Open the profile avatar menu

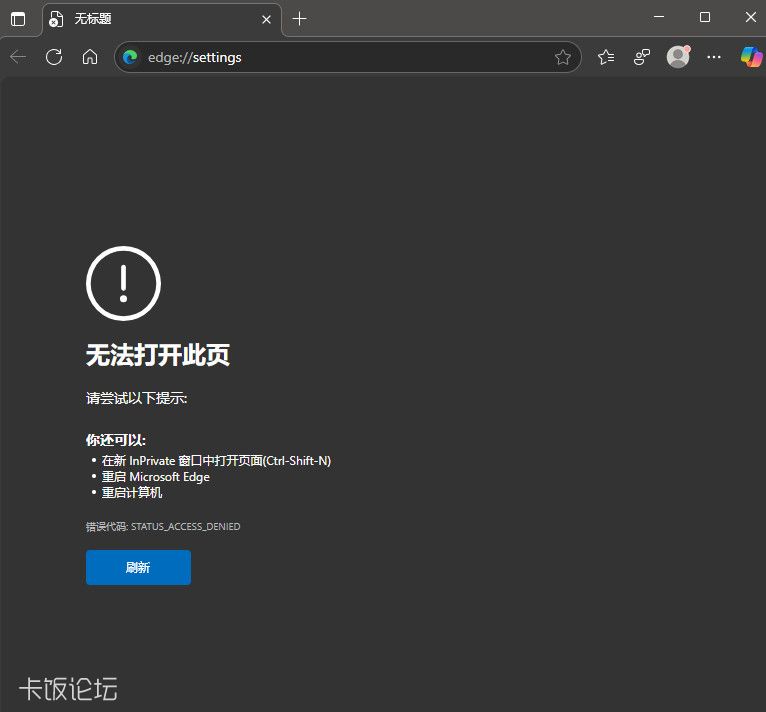[x=678, y=57]
